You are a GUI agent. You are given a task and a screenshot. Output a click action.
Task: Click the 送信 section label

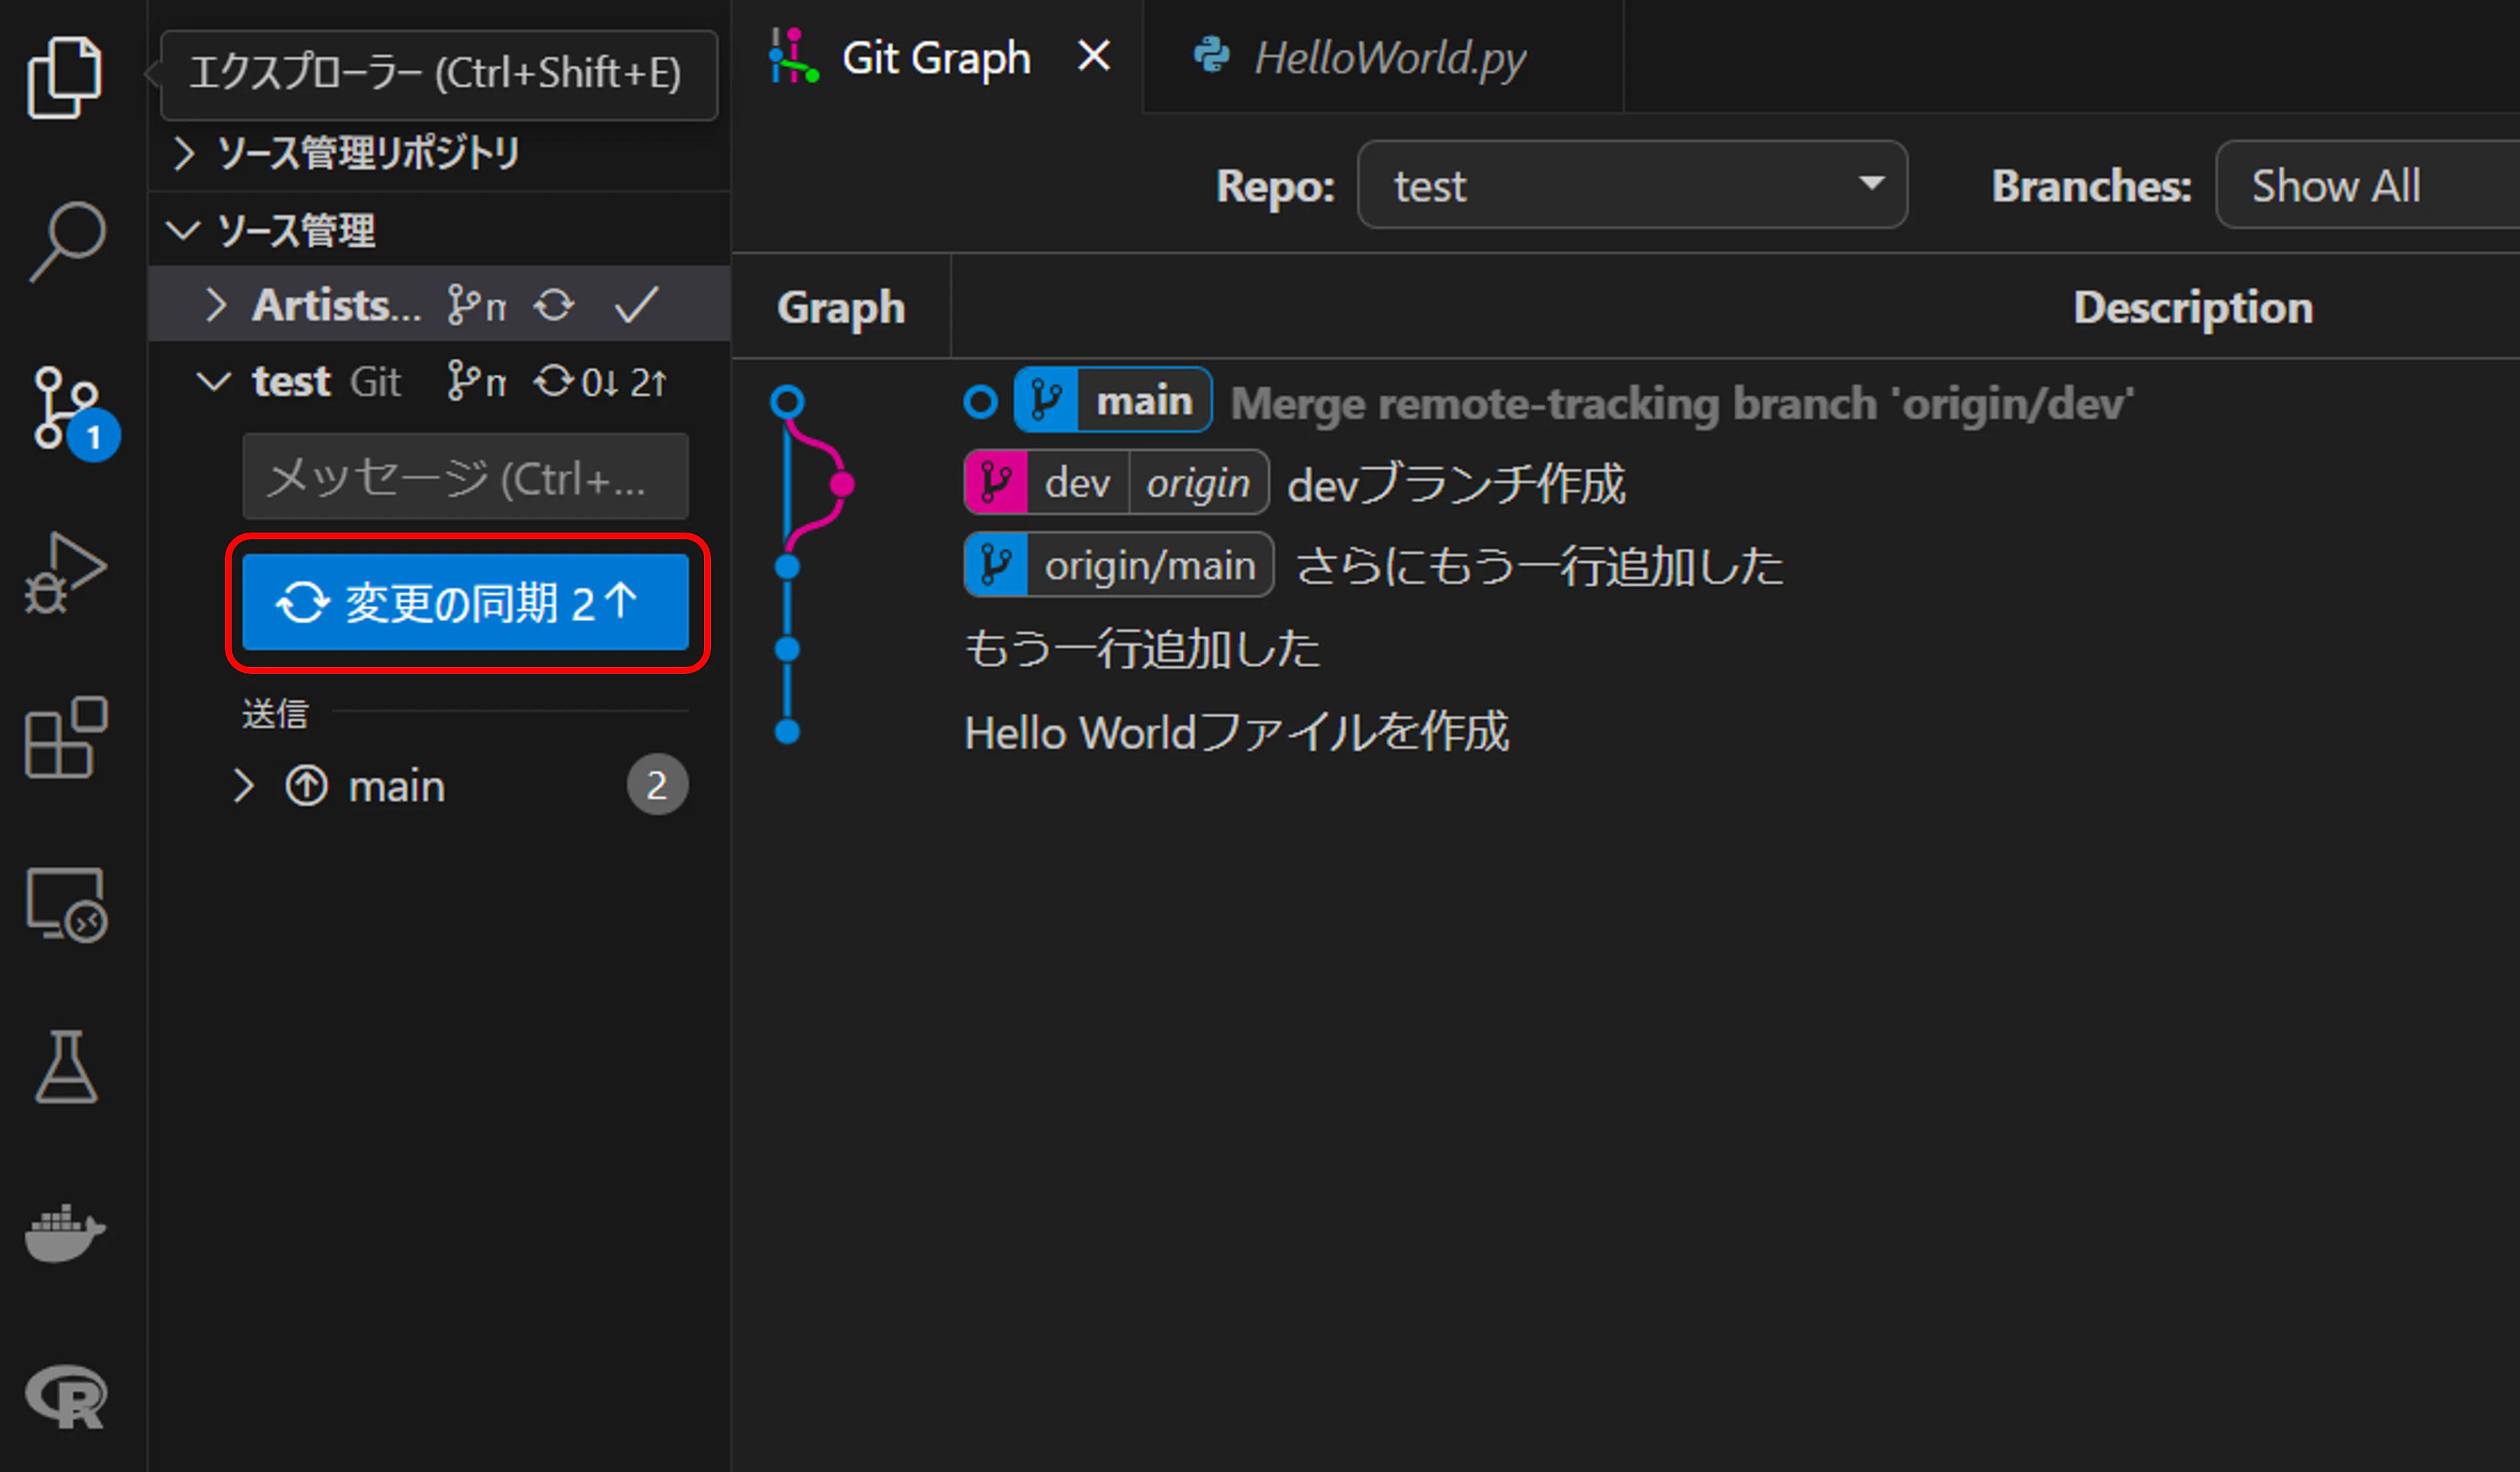(275, 713)
